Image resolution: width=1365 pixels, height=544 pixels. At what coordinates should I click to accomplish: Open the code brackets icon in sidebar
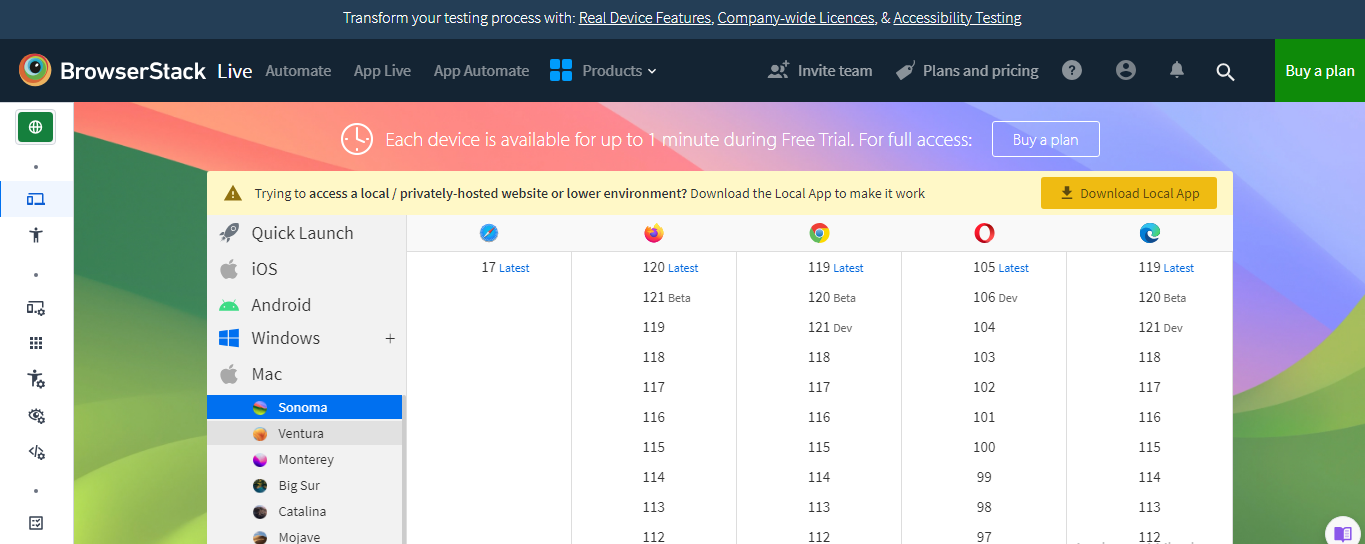pos(36,452)
